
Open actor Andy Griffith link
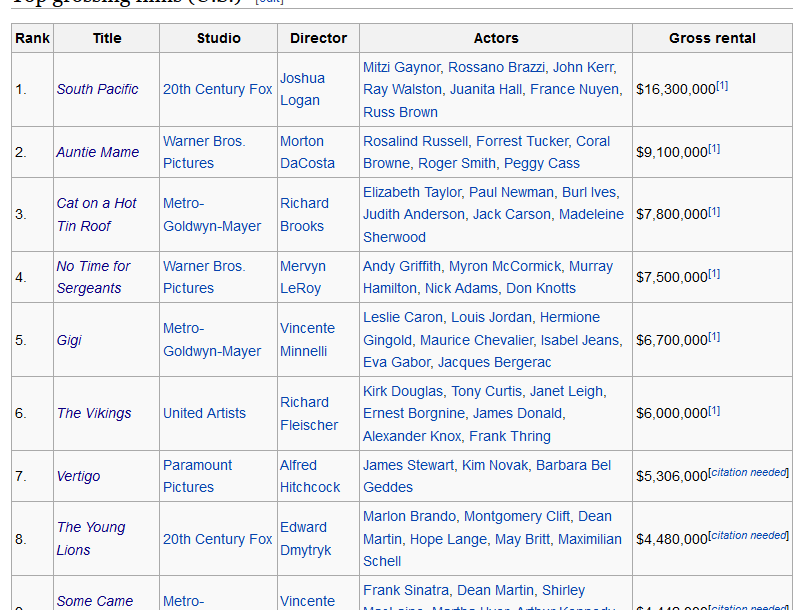(402, 267)
